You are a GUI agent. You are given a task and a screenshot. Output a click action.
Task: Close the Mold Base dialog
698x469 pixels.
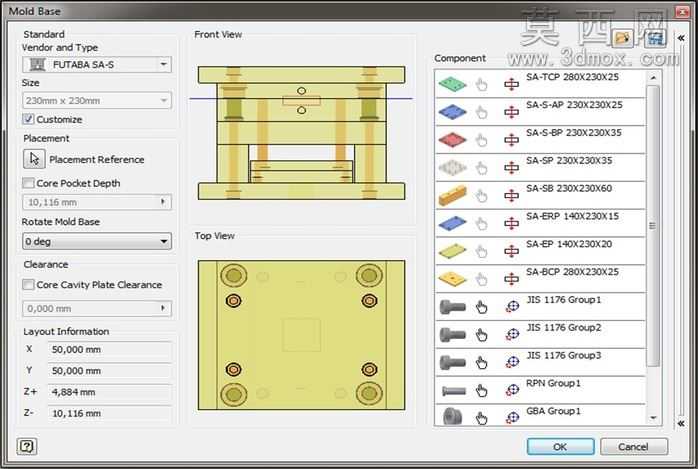pos(682,11)
